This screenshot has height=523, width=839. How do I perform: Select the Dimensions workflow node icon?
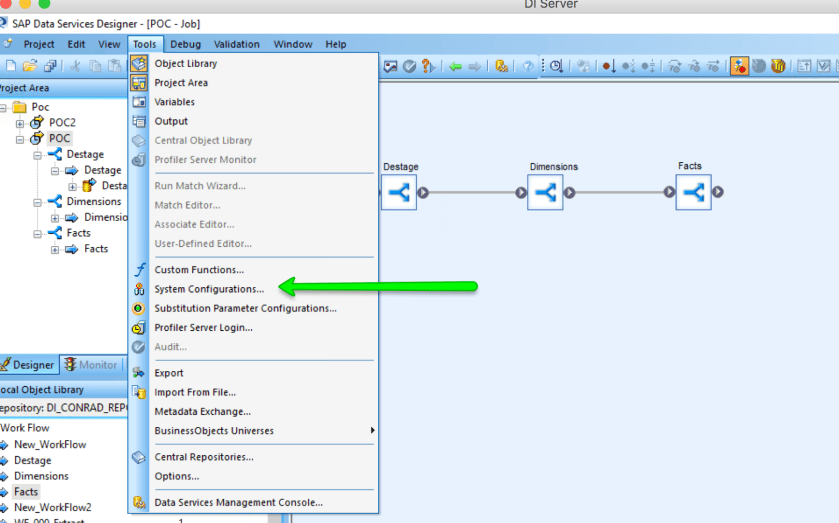545,193
